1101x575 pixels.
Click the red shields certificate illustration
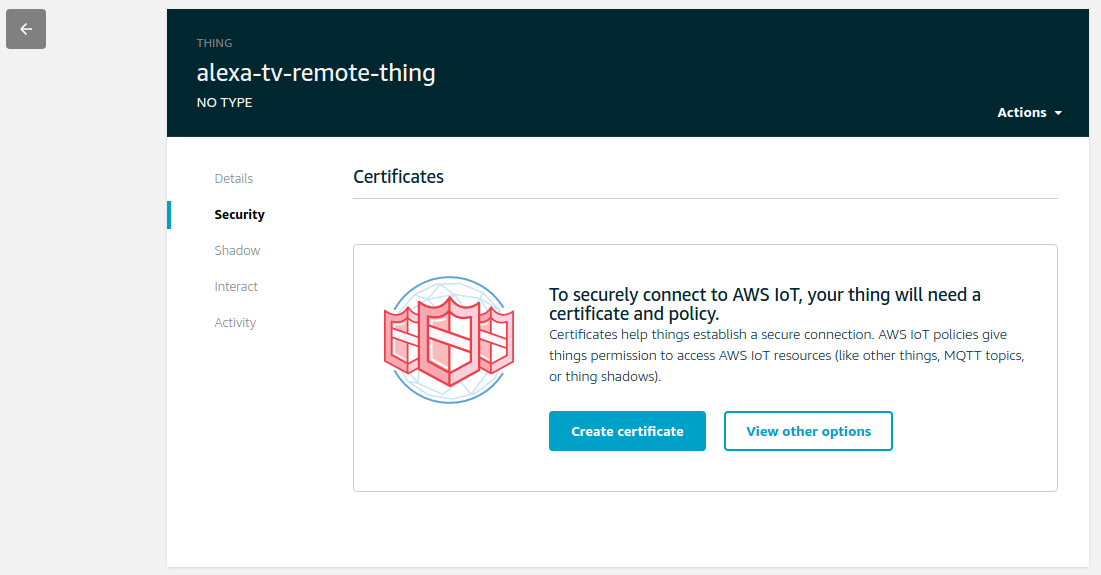pyautogui.click(x=449, y=340)
